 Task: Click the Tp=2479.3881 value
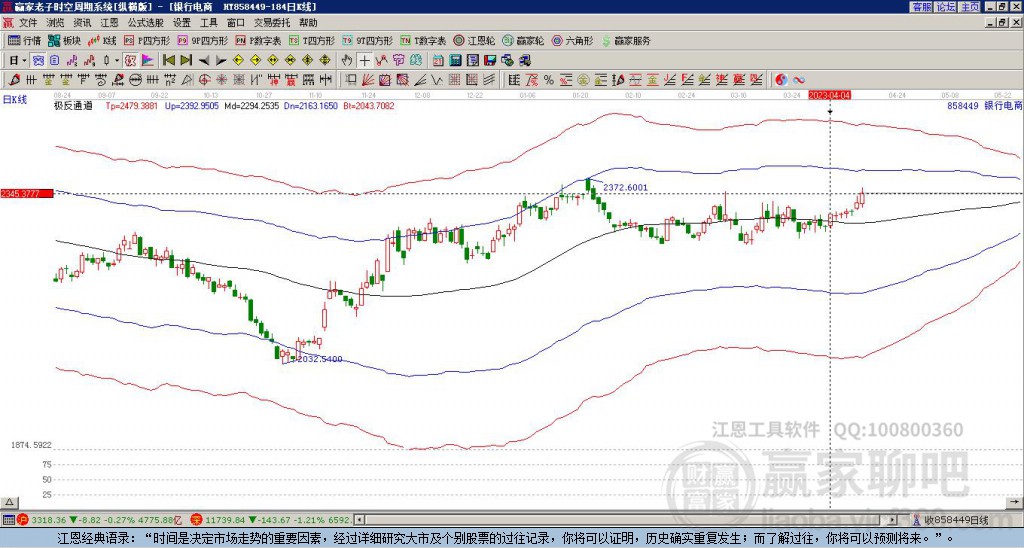[132, 106]
